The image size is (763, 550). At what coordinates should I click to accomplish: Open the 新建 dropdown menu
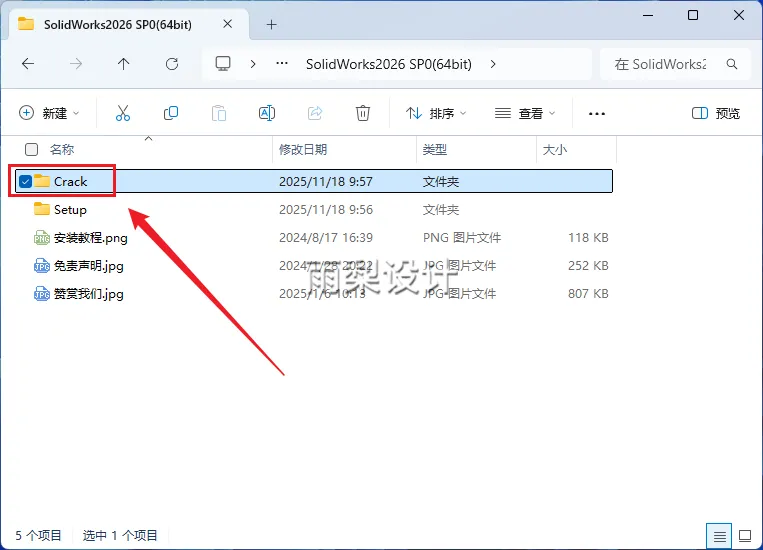(x=49, y=113)
